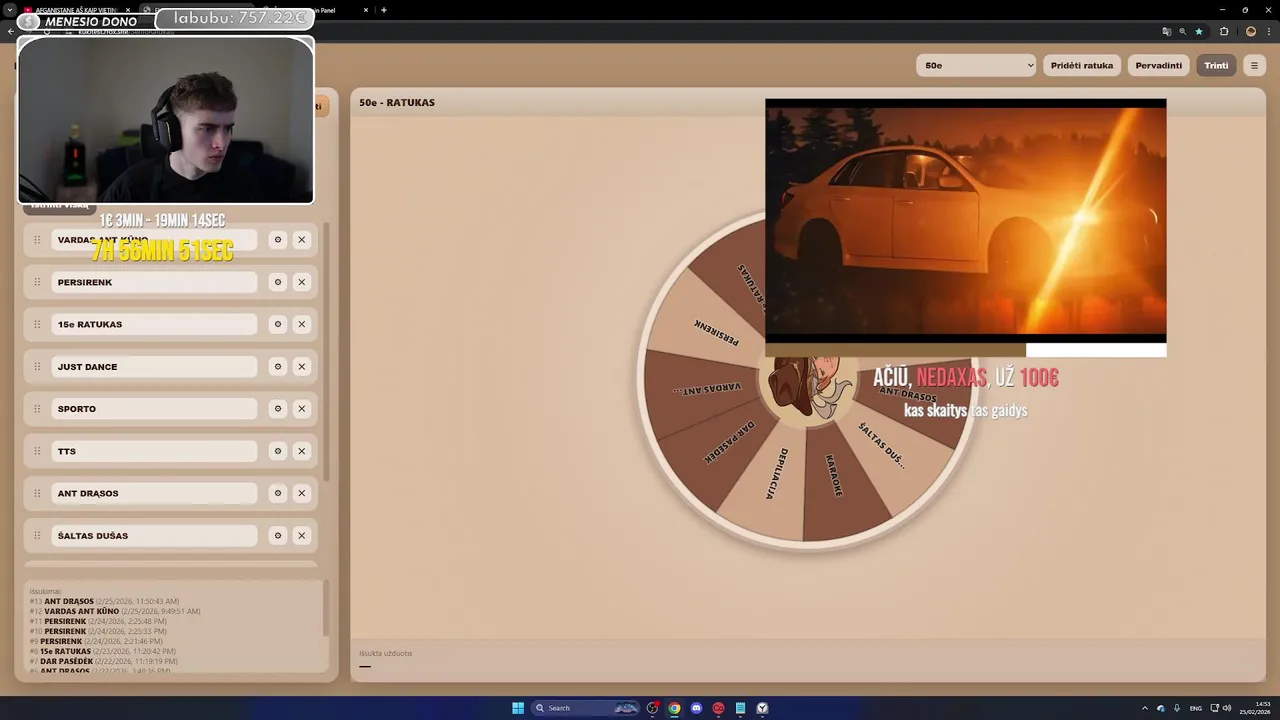Select history entry #8 15e RATUKAS
Image resolution: width=1280 pixels, height=720 pixels.
click(x=103, y=651)
